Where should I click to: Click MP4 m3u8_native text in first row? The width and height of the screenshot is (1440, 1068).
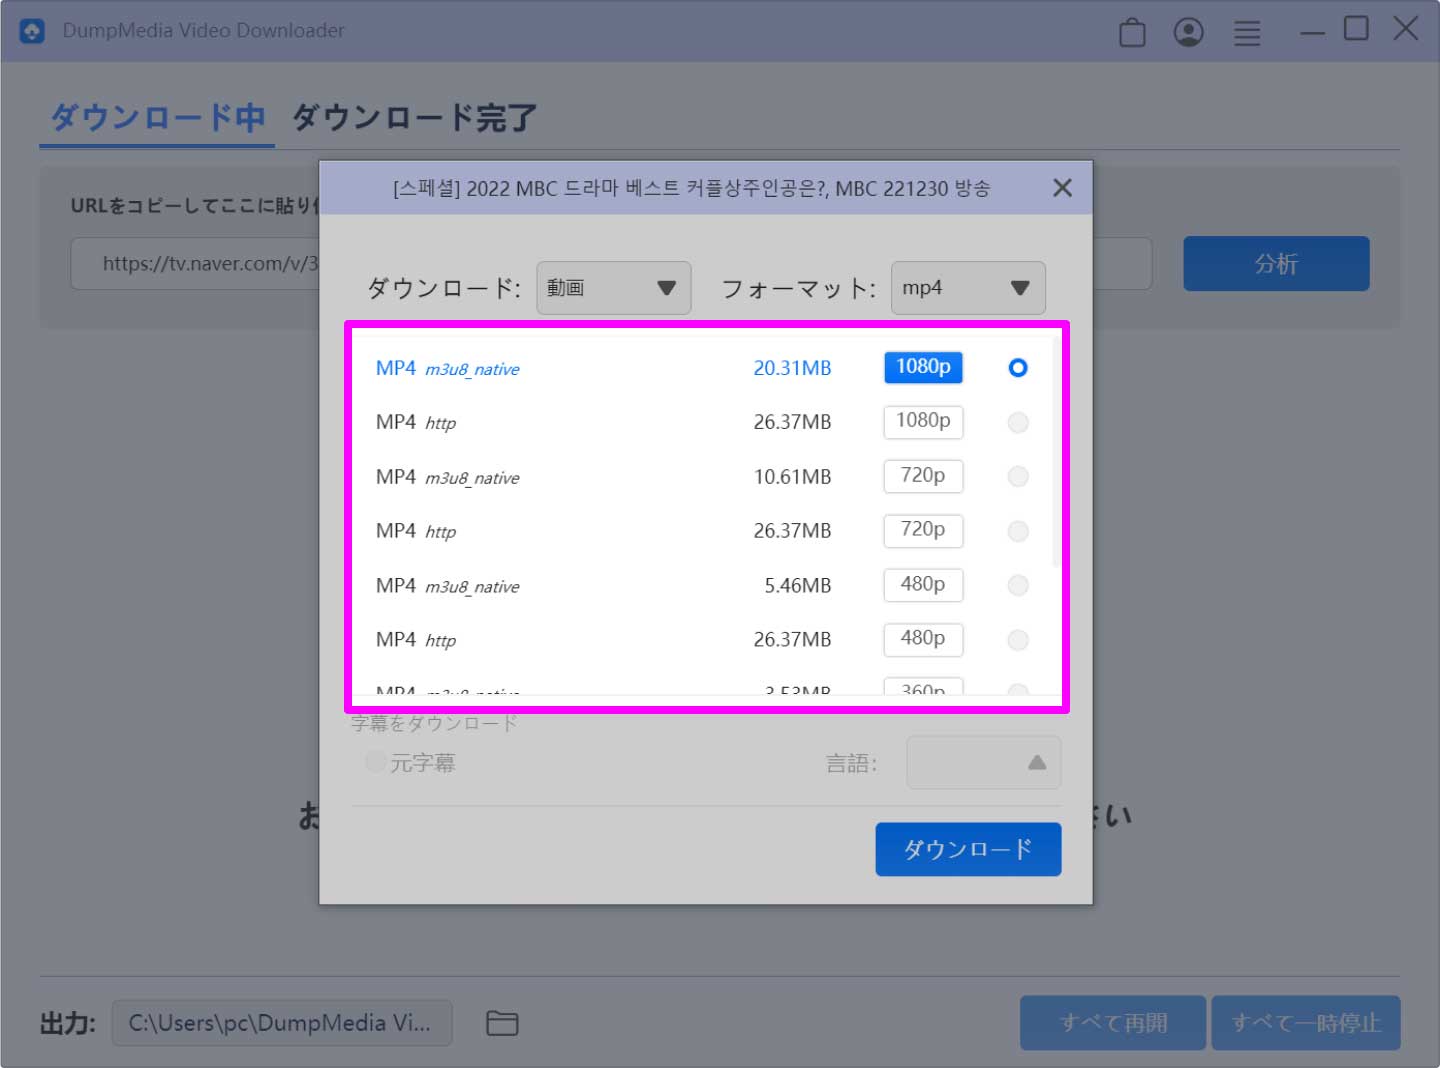click(x=447, y=368)
